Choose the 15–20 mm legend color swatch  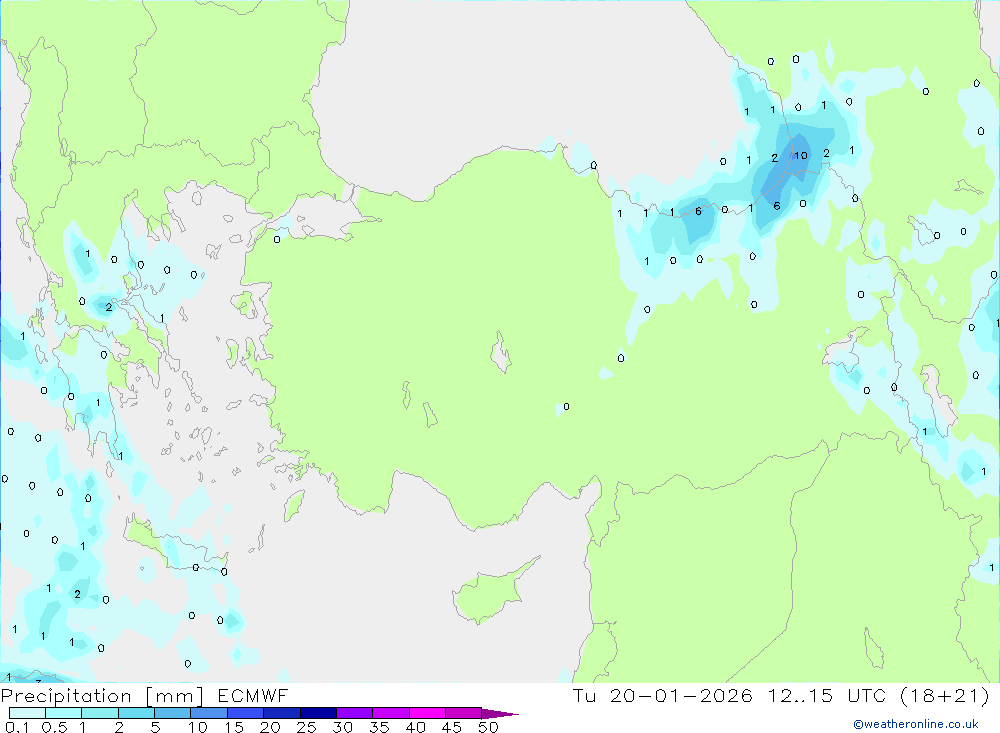[x=246, y=713]
